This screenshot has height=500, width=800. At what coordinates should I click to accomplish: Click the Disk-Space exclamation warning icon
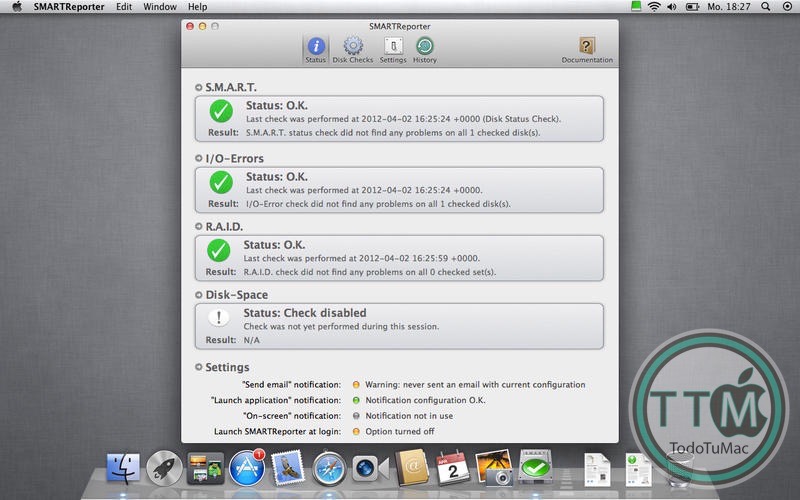point(218,318)
